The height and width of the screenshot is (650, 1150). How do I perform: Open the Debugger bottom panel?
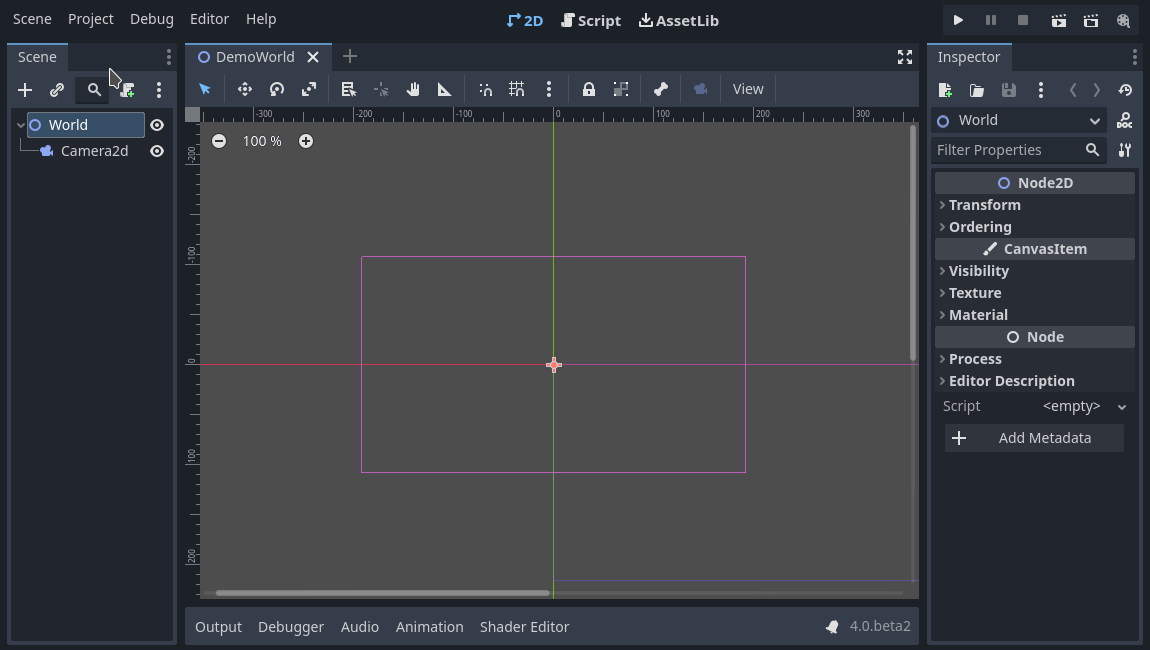(x=290, y=627)
